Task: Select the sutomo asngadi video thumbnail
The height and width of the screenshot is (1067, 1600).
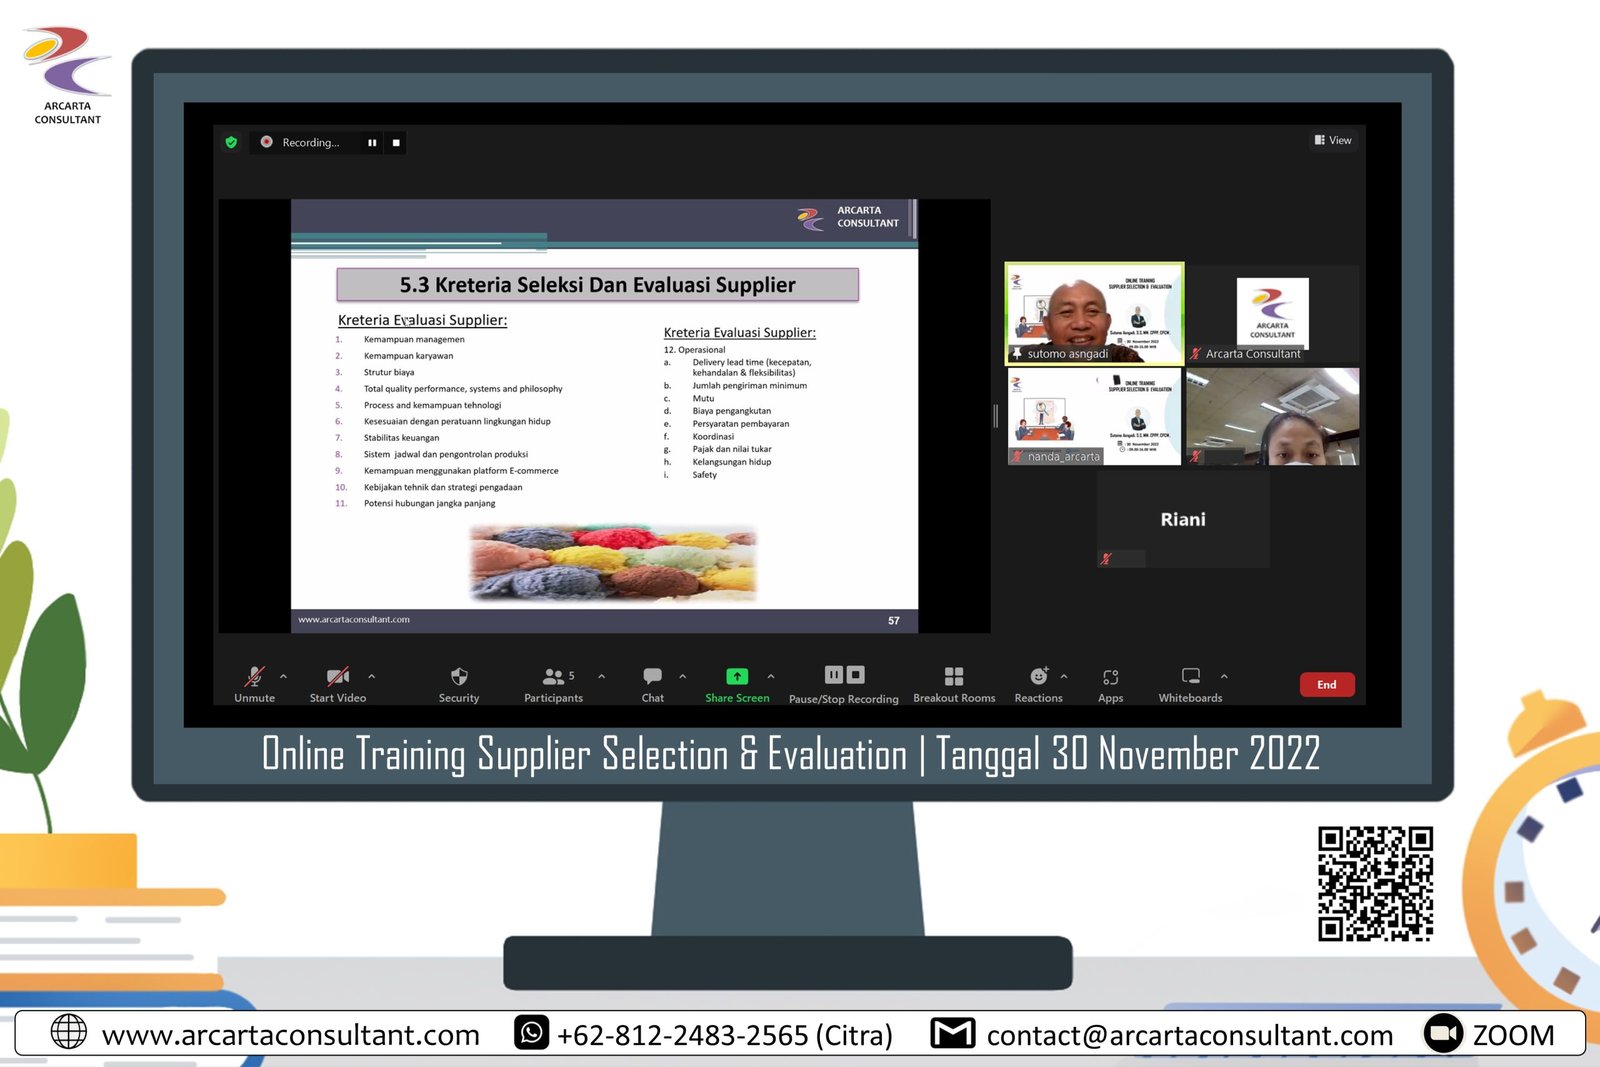Action: (1094, 313)
